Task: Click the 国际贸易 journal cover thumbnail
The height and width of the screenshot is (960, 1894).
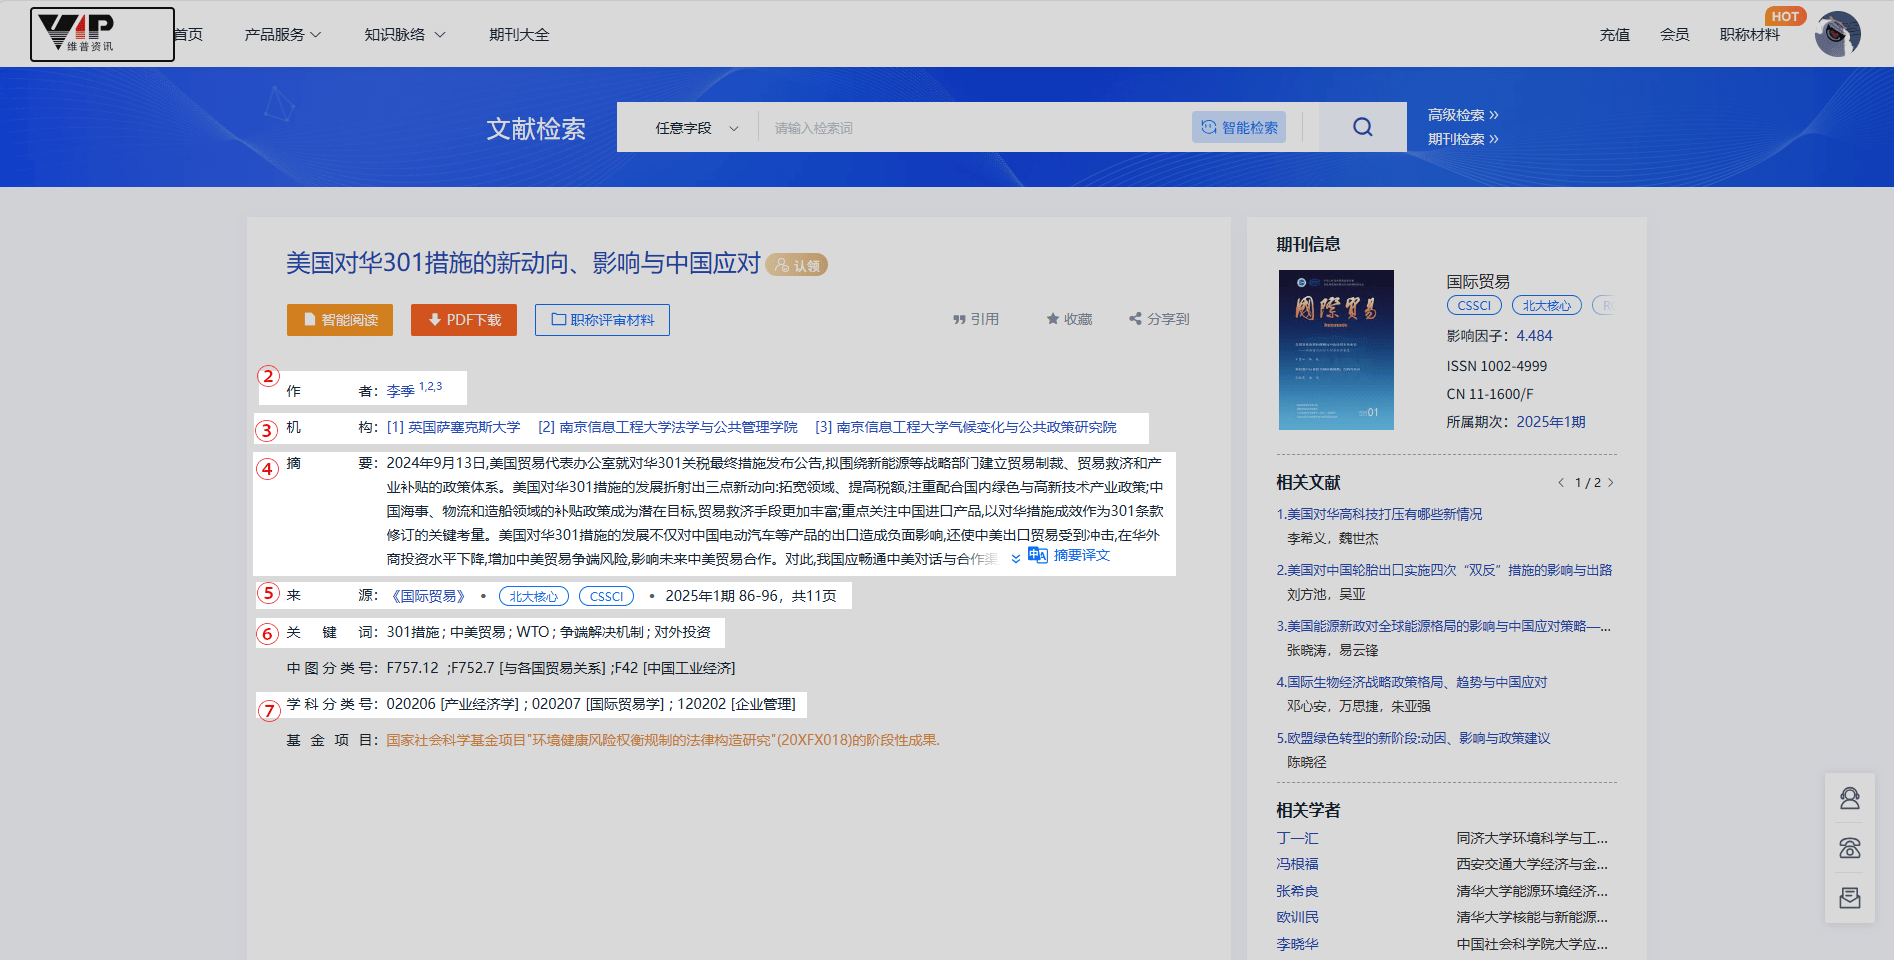Action: coord(1336,350)
